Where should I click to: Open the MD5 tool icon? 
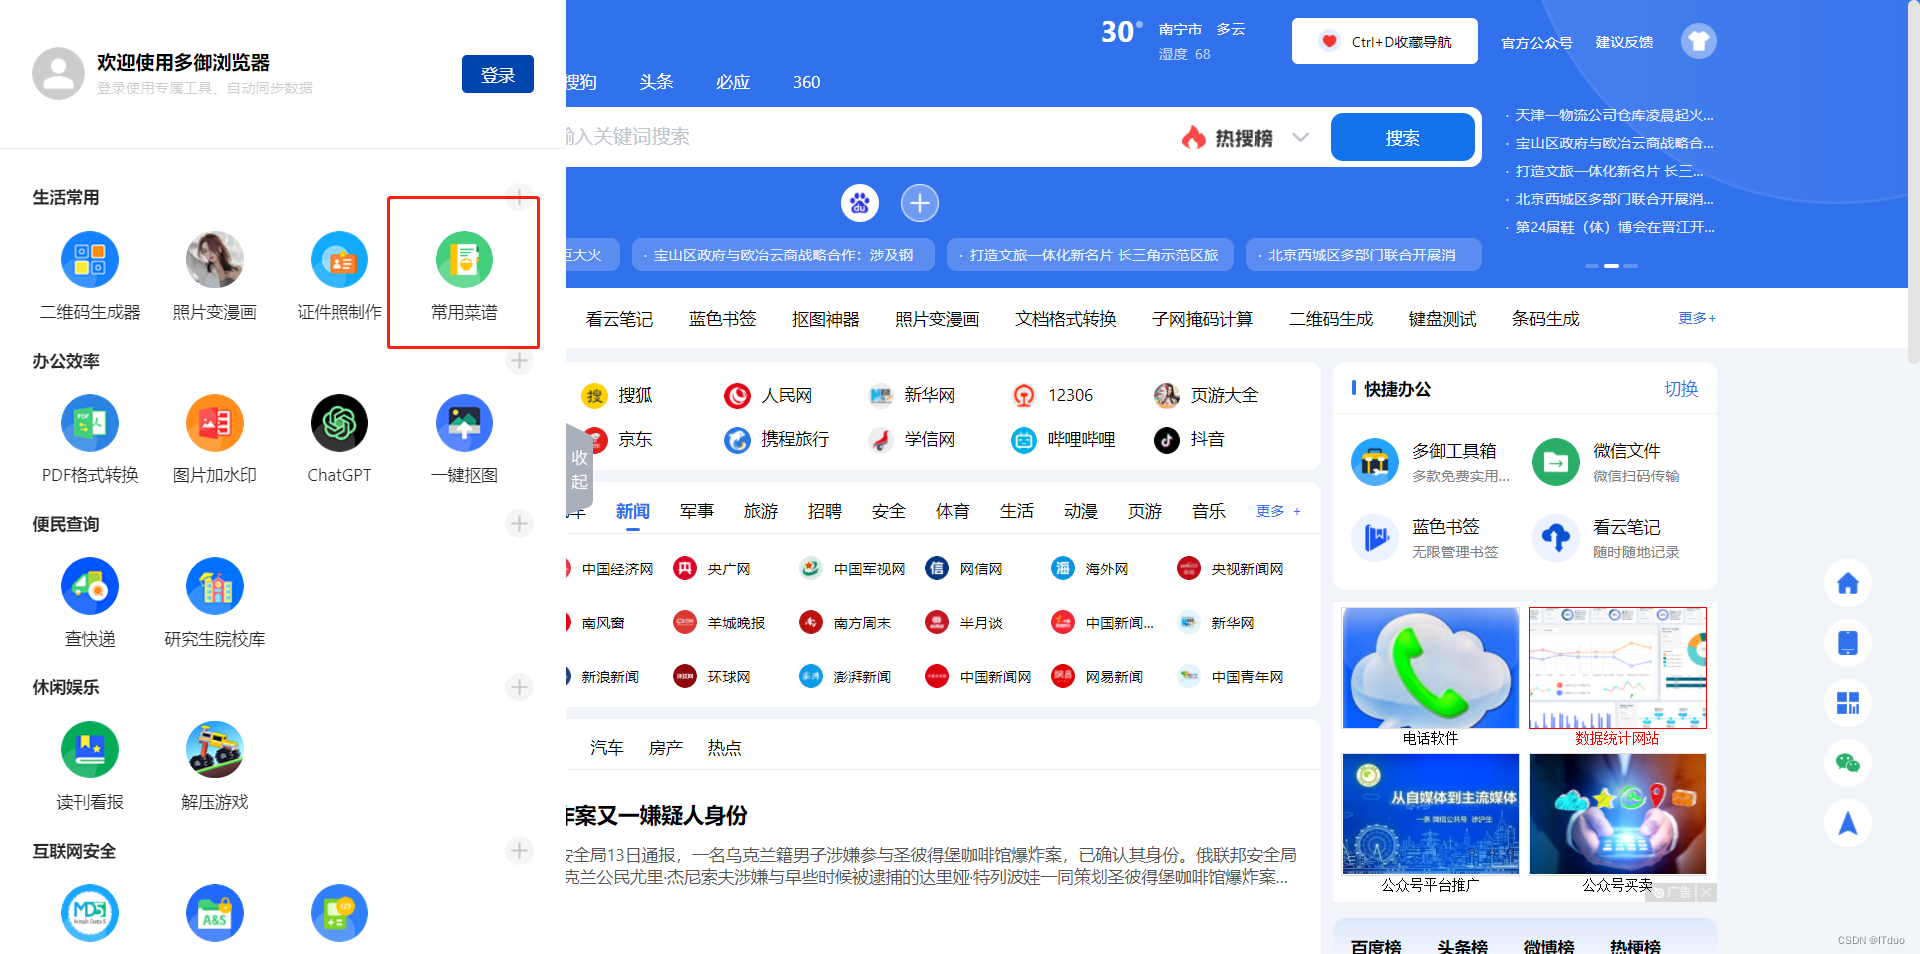90,913
